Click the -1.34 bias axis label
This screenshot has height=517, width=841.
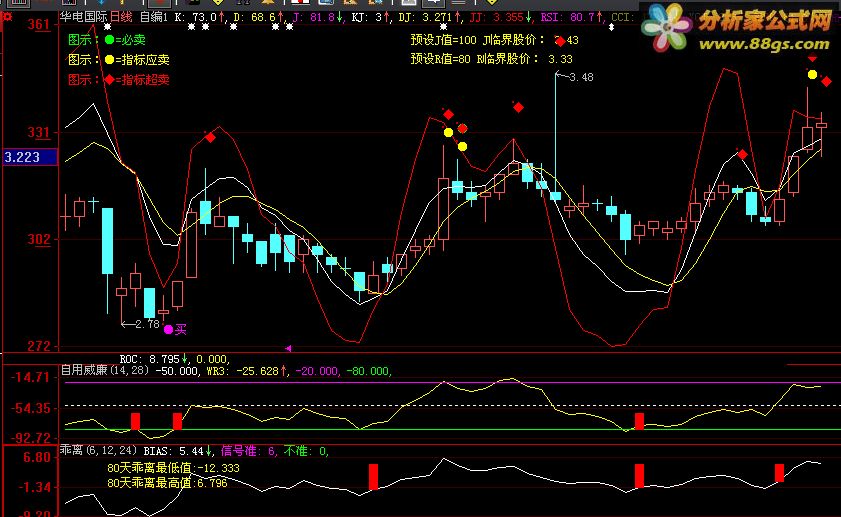click(34, 488)
